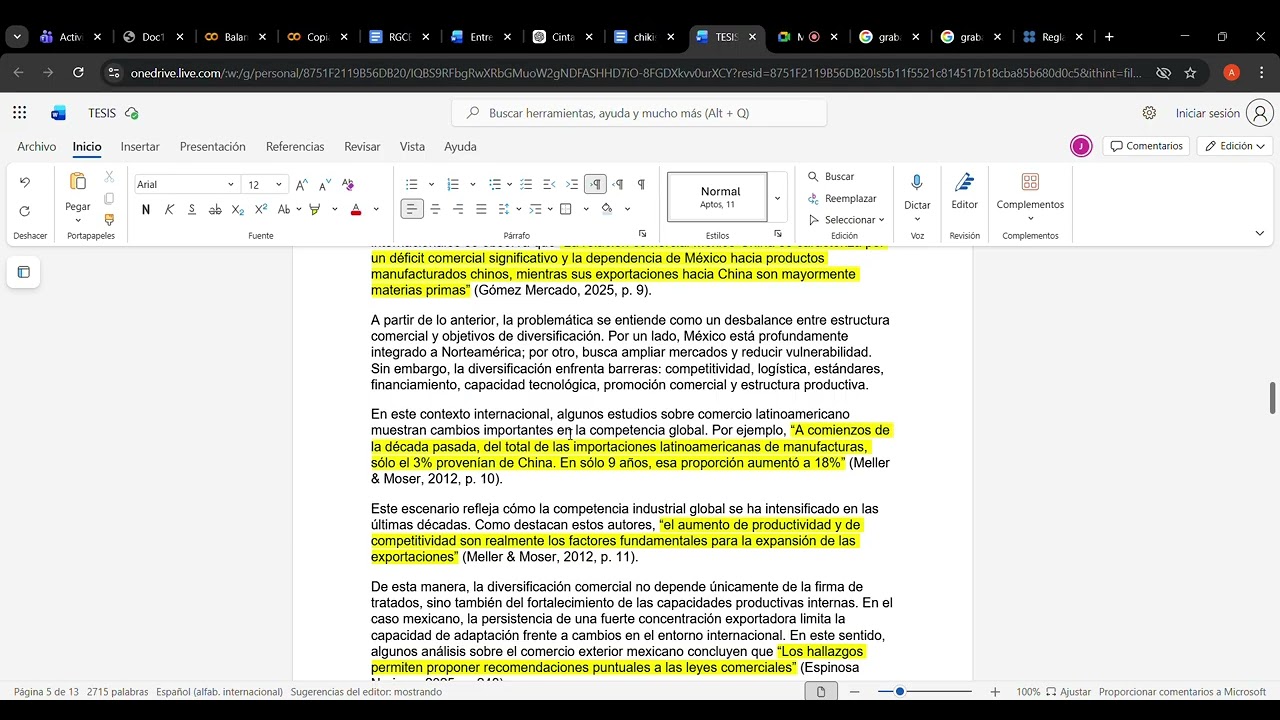Toggle center text alignment

[x=435, y=209]
